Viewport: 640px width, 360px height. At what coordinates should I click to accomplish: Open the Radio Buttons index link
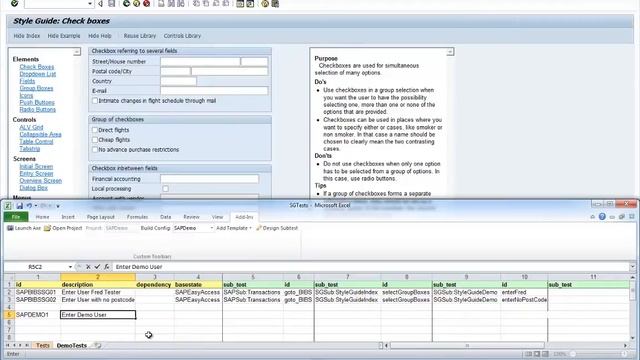click(x=38, y=109)
